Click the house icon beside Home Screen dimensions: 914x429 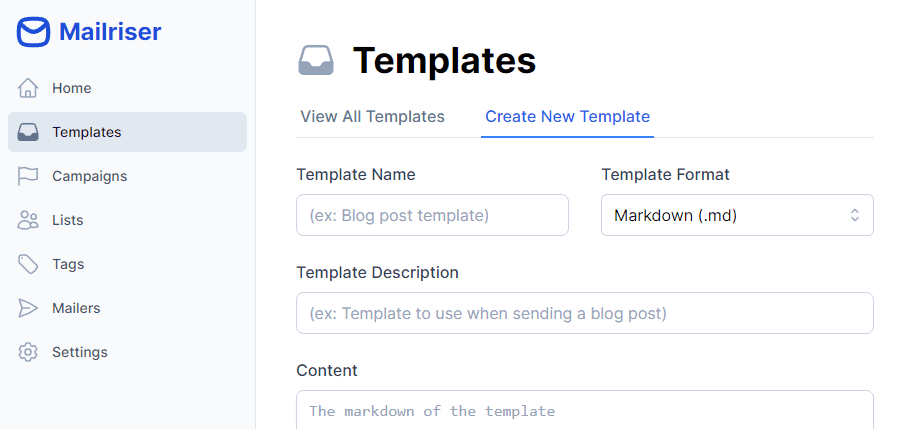(x=28, y=88)
